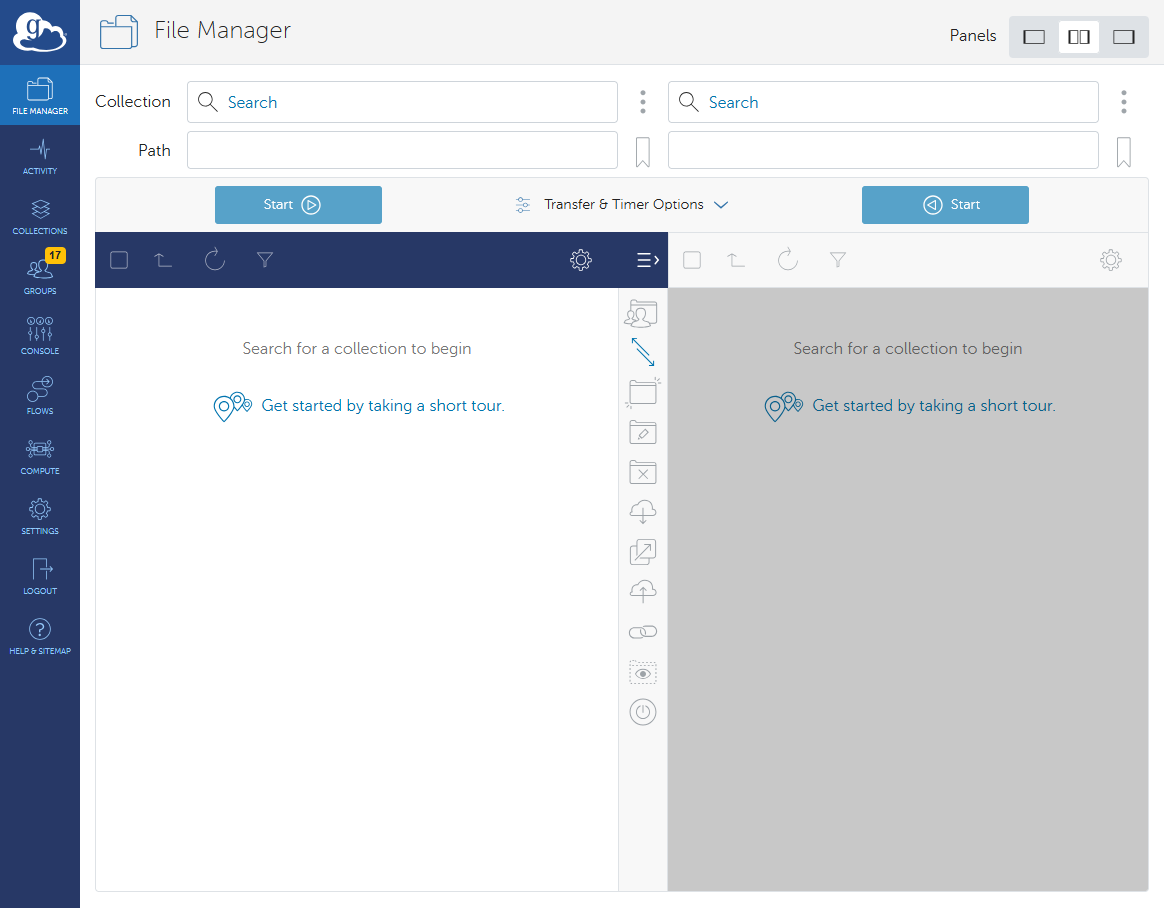Image resolution: width=1164 pixels, height=908 pixels.
Task: Go to Groups in sidebar
Action: point(40,277)
